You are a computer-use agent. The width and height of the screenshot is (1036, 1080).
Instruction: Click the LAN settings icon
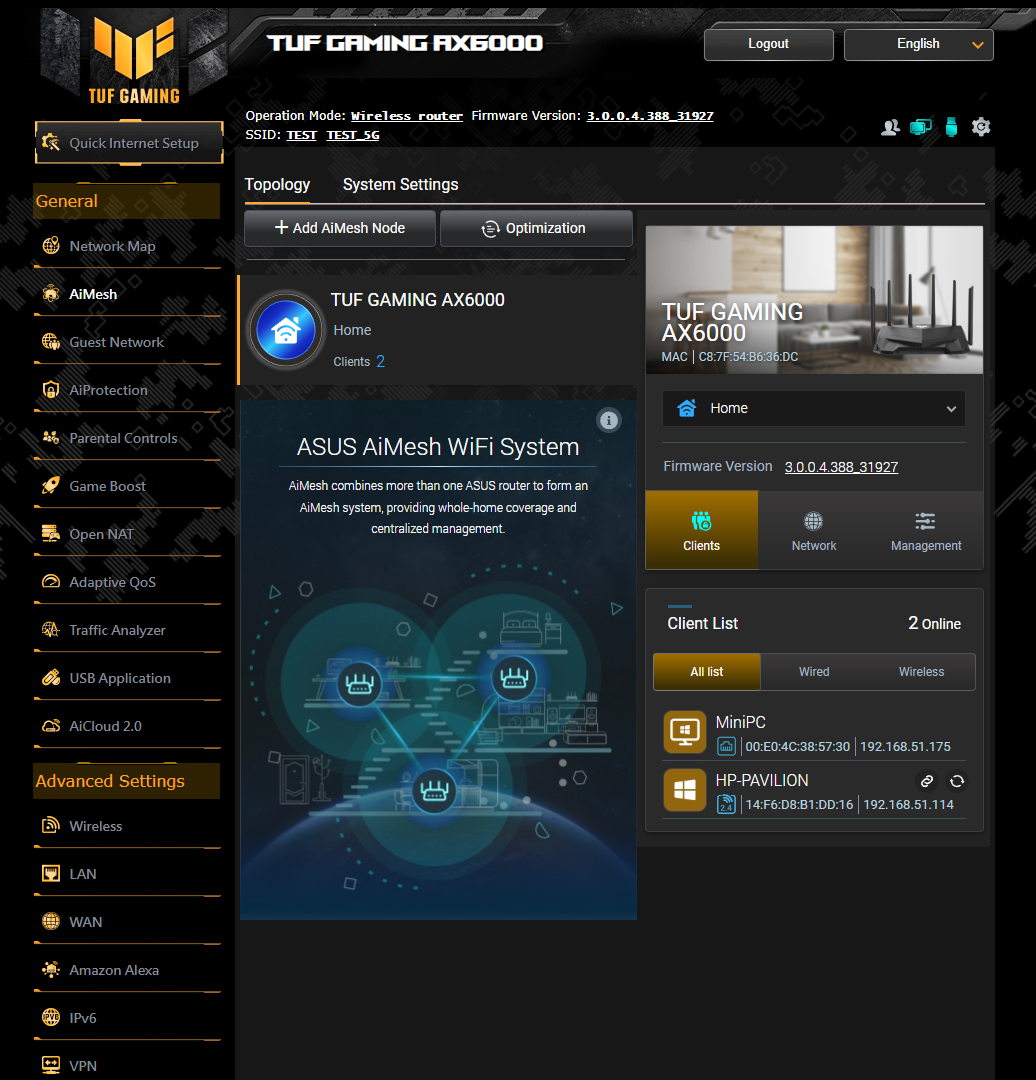51,874
